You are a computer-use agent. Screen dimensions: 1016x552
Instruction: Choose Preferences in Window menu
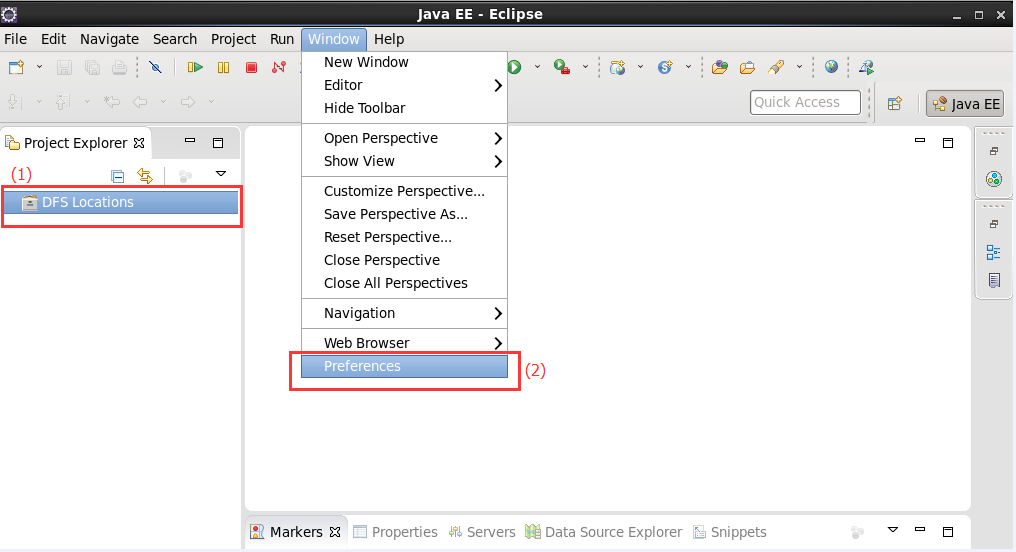point(404,366)
